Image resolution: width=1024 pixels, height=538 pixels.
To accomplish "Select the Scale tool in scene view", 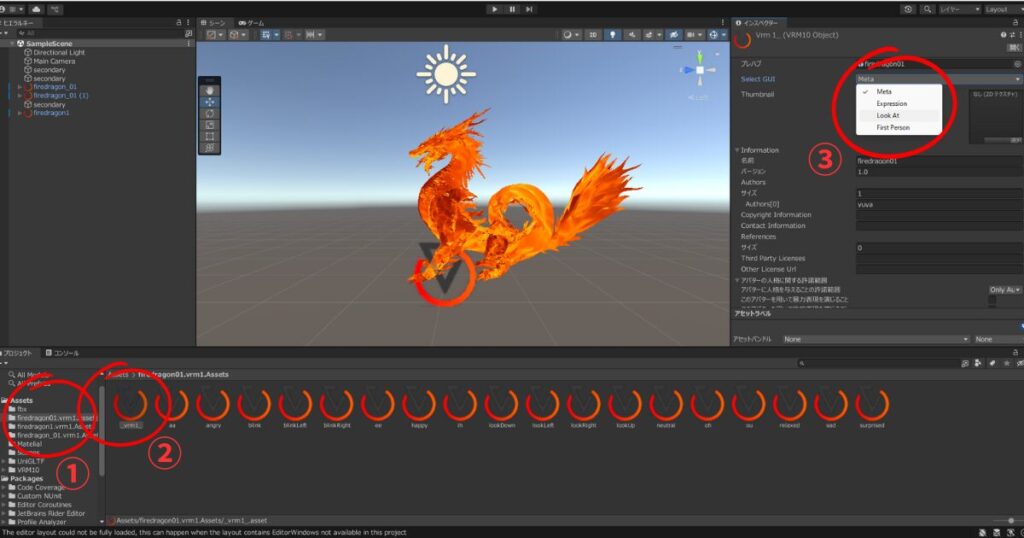I will [210, 125].
